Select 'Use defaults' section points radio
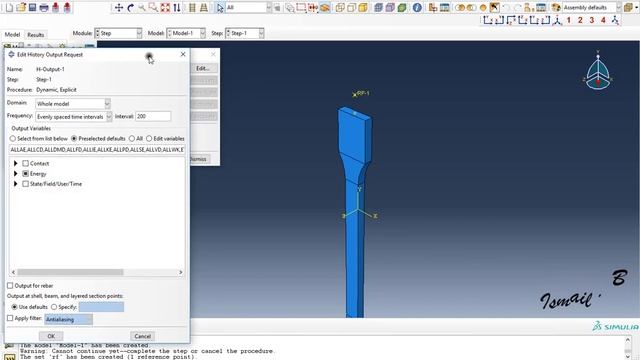This screenshot has width=640, height=360. pos(14,307)
